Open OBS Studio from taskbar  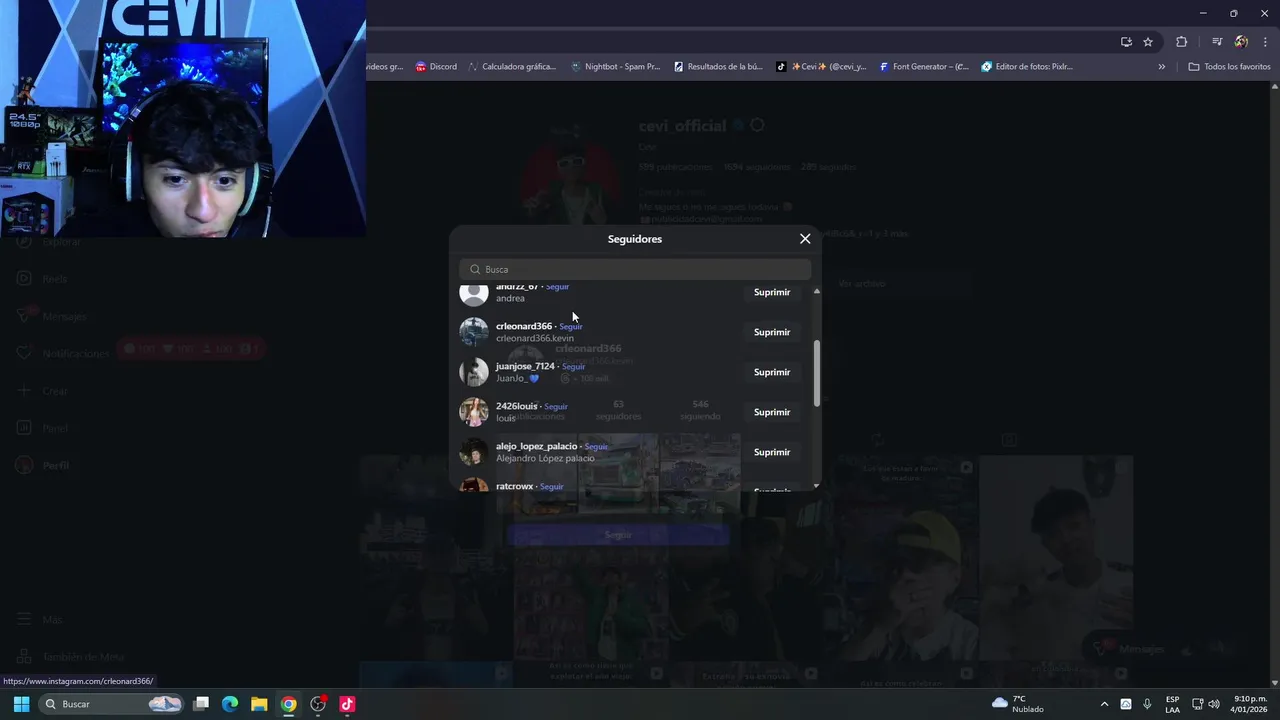pyautogui.click(x=318, y=704)
